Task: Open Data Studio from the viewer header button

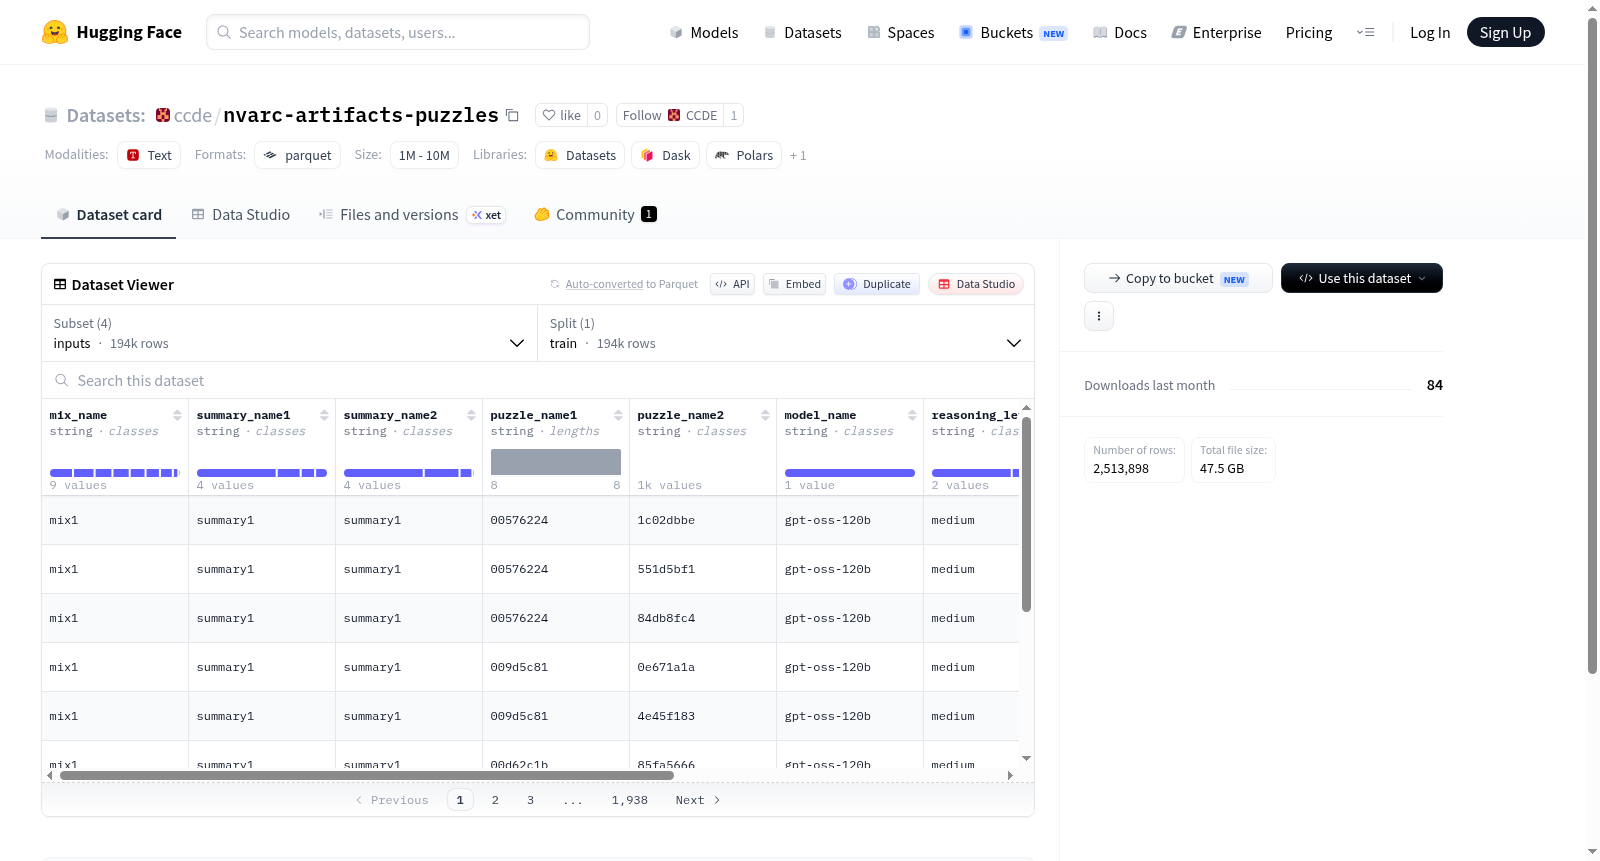Action: coord(976,284)
